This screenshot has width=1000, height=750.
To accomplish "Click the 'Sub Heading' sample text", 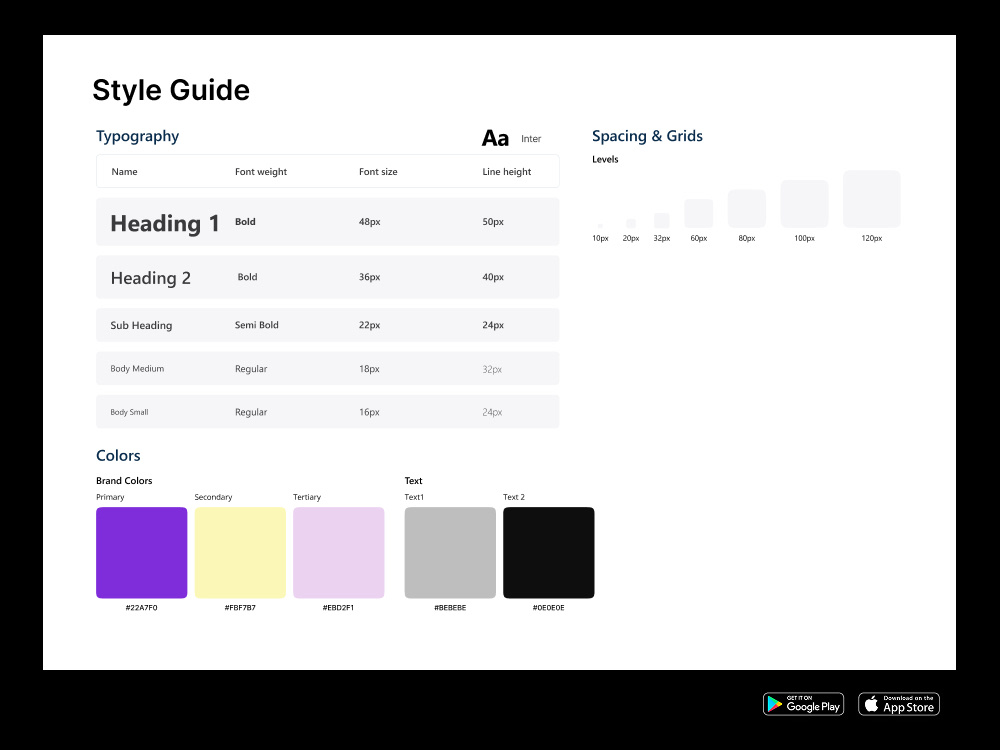I will [141, 325].
